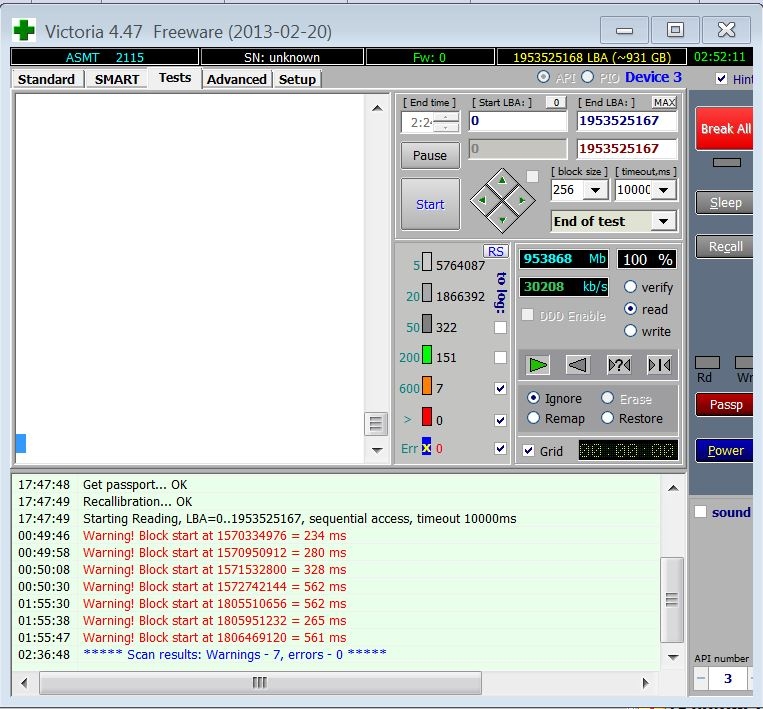The image size is (763, 709).
Task: Switch to the Setup tab
Action: point(297,79)
